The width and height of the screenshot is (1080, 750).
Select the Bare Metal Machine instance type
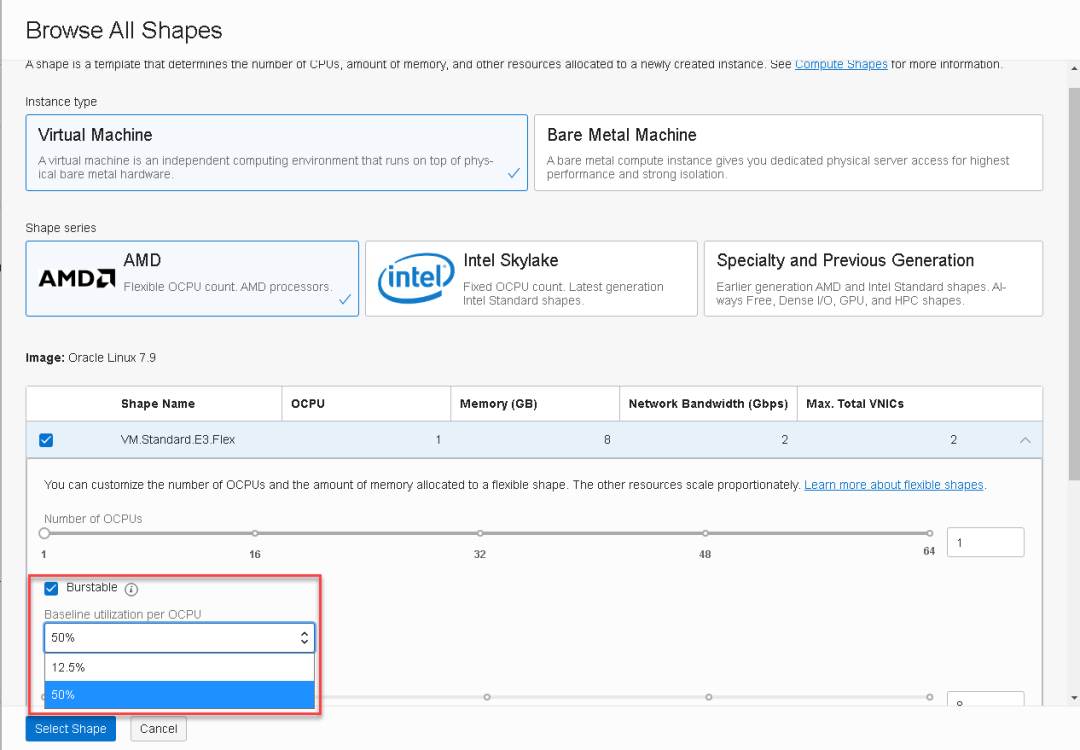coord(788,152)
